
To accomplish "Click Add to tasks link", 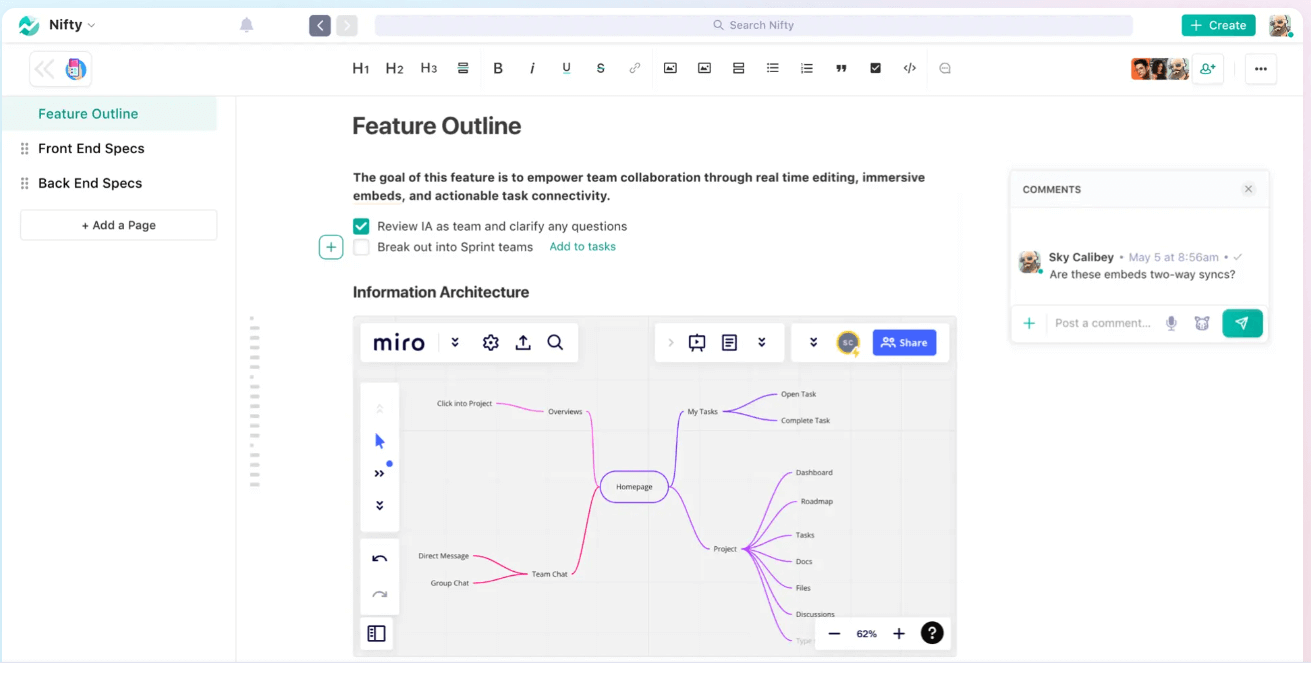I will point(582,247).
